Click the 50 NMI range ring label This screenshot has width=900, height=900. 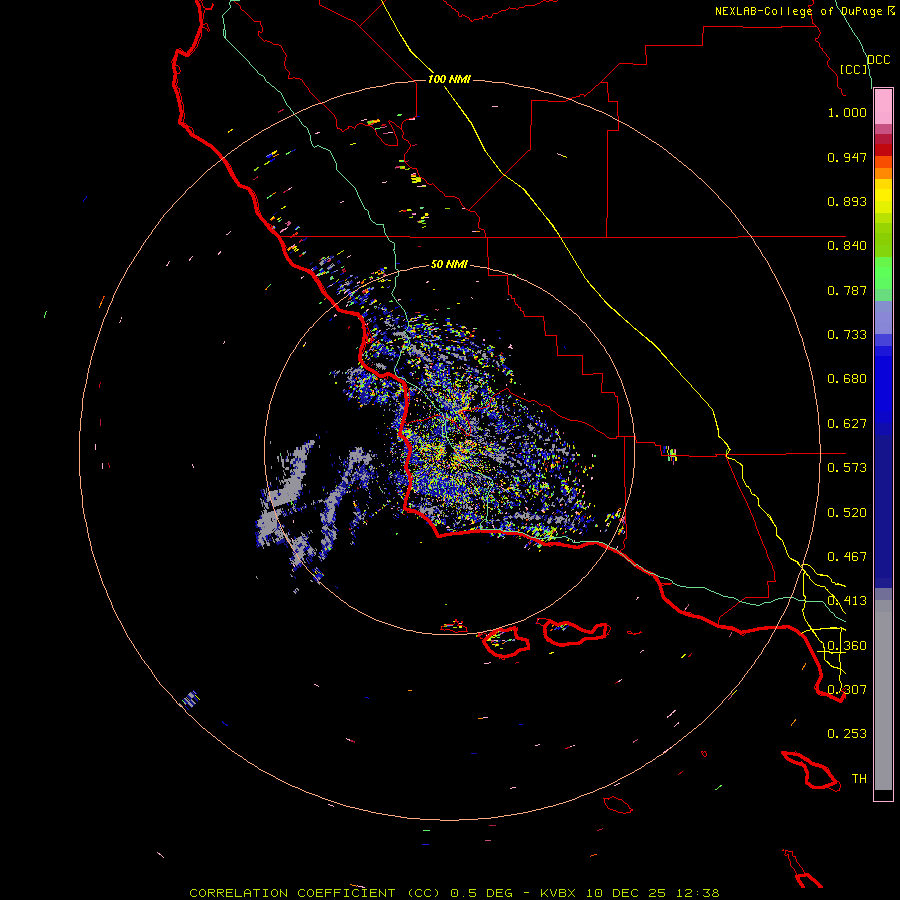449,264
